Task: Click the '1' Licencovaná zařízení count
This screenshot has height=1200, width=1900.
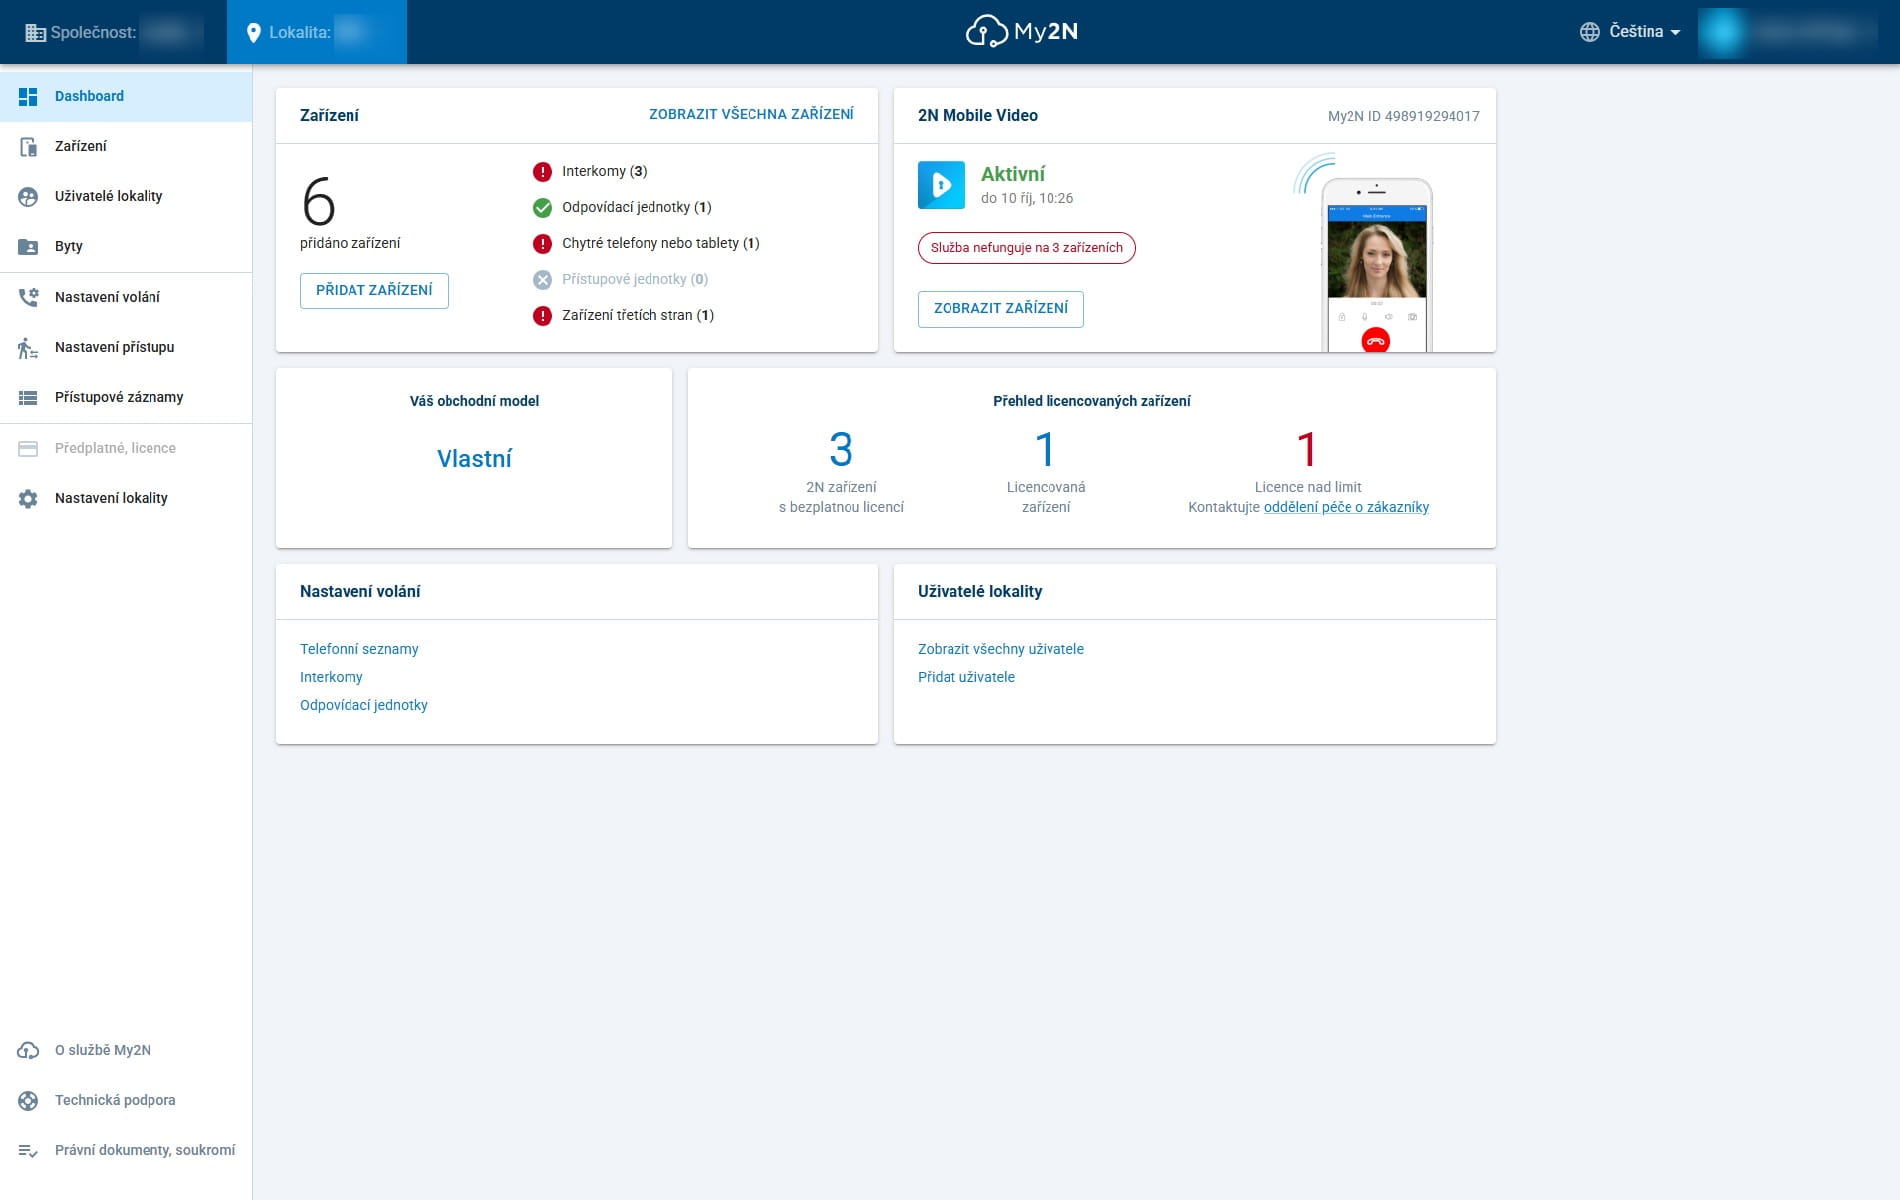Action: point(1045,450)
